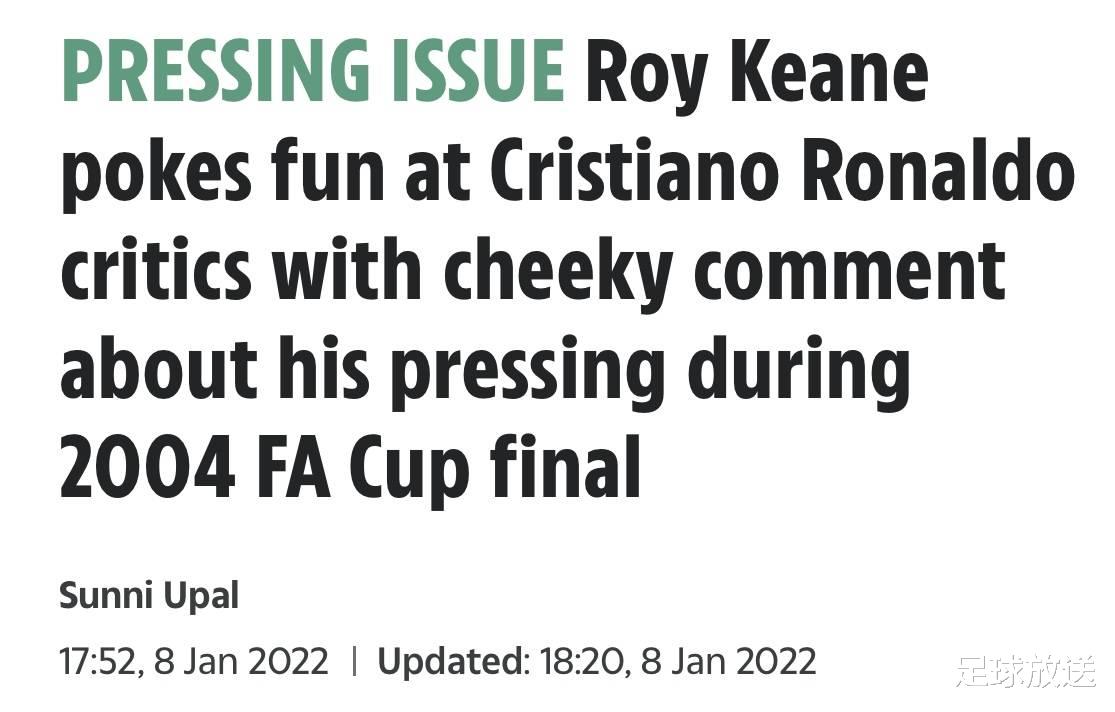Screen dimensions: 1115x712
Task: Click the green PRESSING ISSUE kicker label
Action: point(314,71)
